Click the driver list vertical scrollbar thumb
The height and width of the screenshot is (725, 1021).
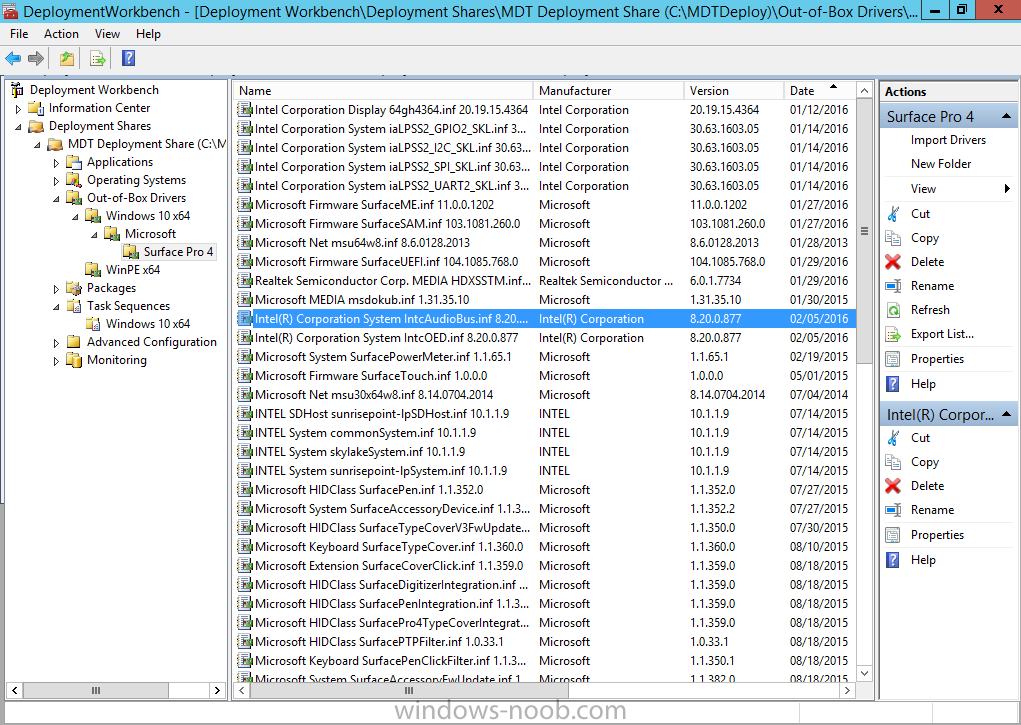coord(864,231)
